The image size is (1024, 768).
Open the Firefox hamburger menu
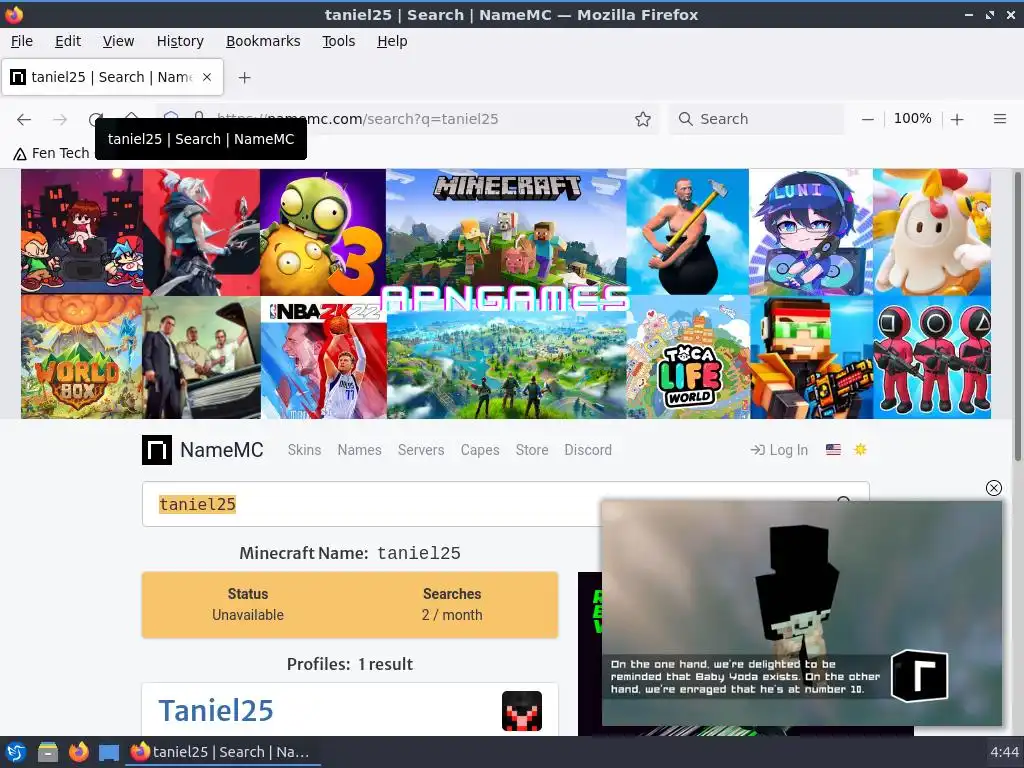click(x=999, y=119)
